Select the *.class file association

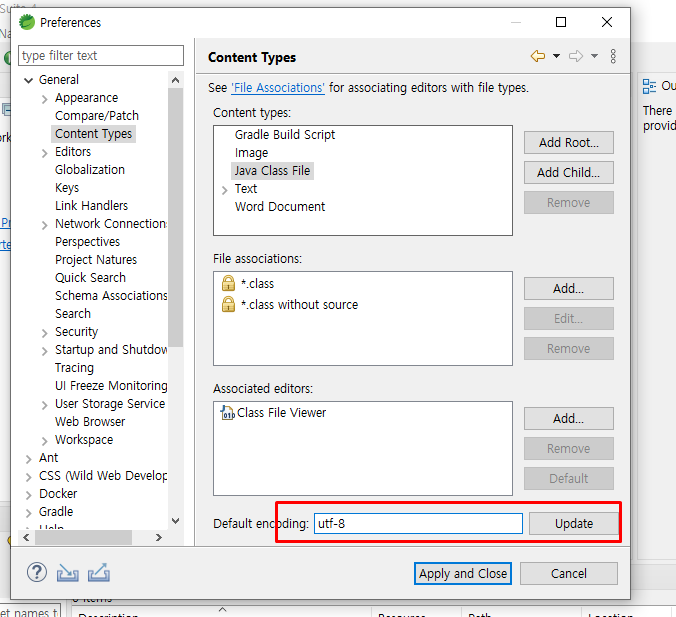[x=257, y=283]
